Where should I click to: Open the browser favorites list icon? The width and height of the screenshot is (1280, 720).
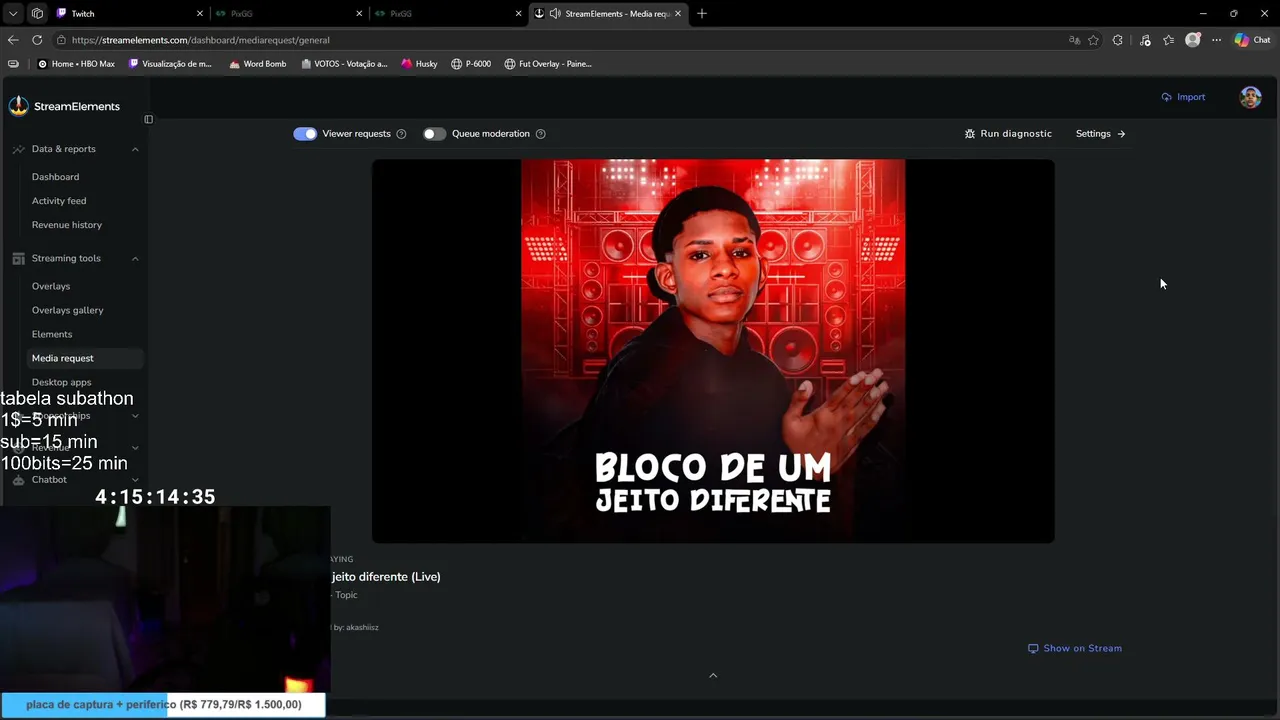(1168, 40)
